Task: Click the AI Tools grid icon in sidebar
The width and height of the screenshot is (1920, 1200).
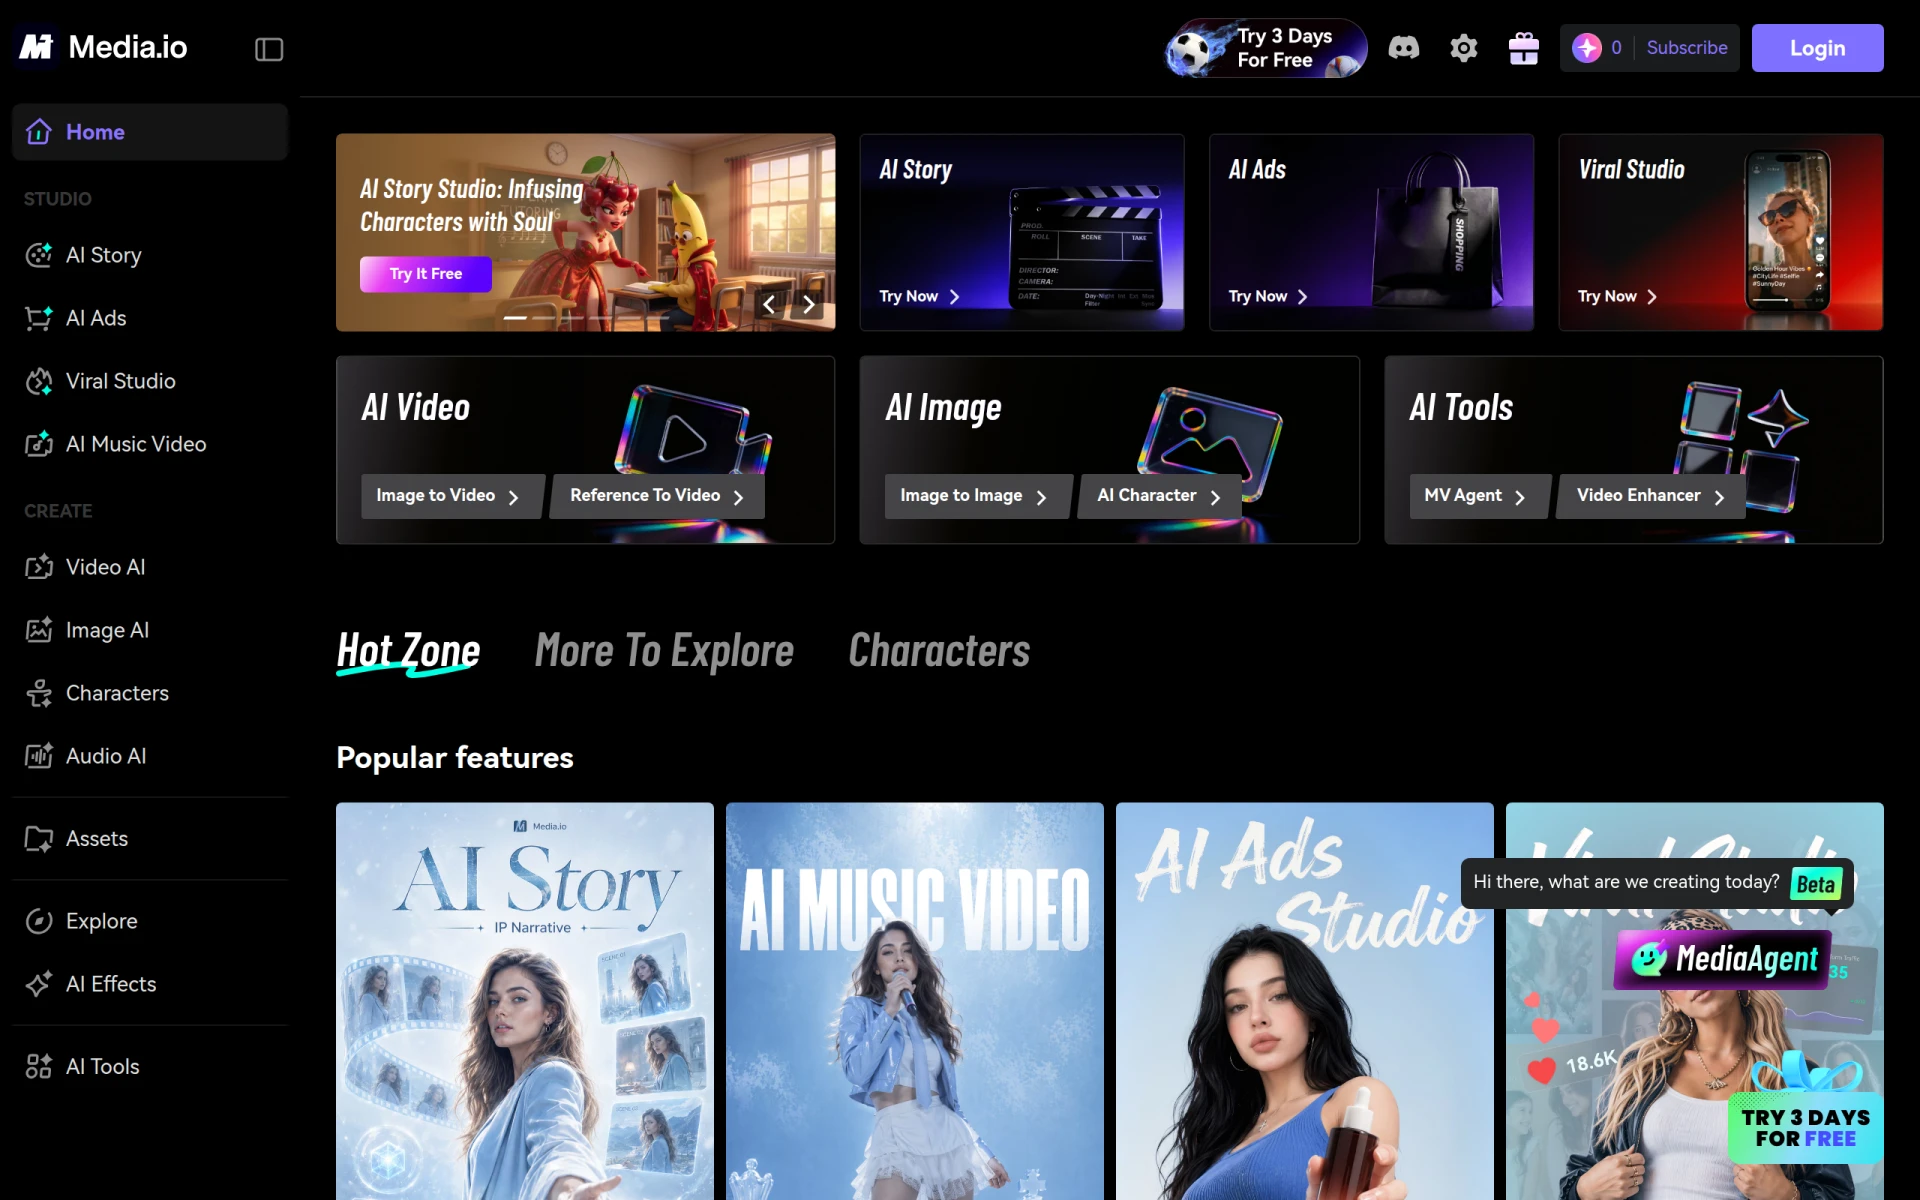Action: [x=39, y=1067]
